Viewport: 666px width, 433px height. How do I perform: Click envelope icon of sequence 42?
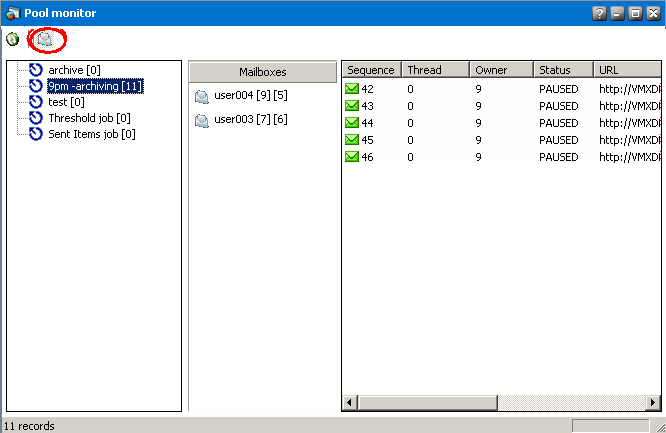tap(352, 88)
